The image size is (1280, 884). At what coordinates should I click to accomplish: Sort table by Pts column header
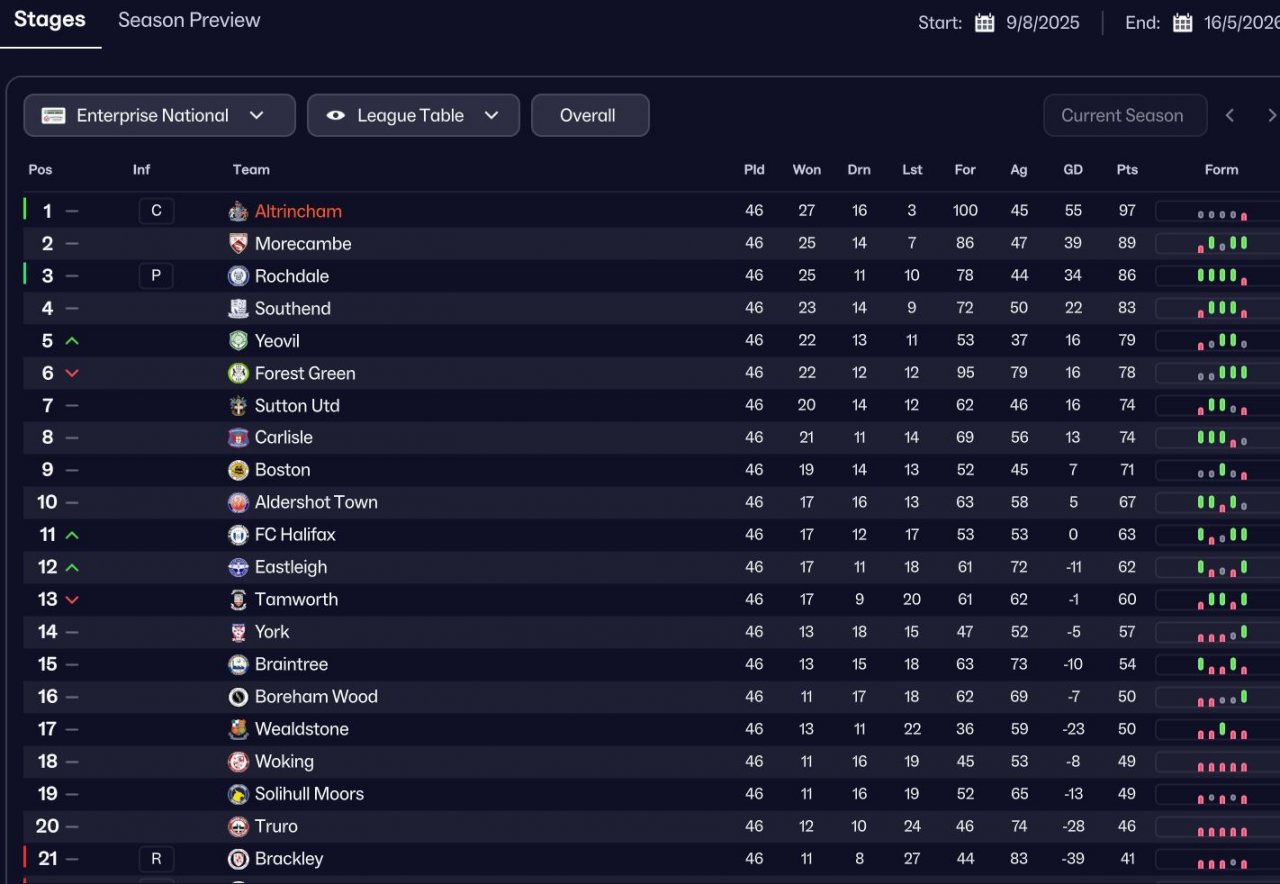pyautogui.click(x=1127, y=170)
